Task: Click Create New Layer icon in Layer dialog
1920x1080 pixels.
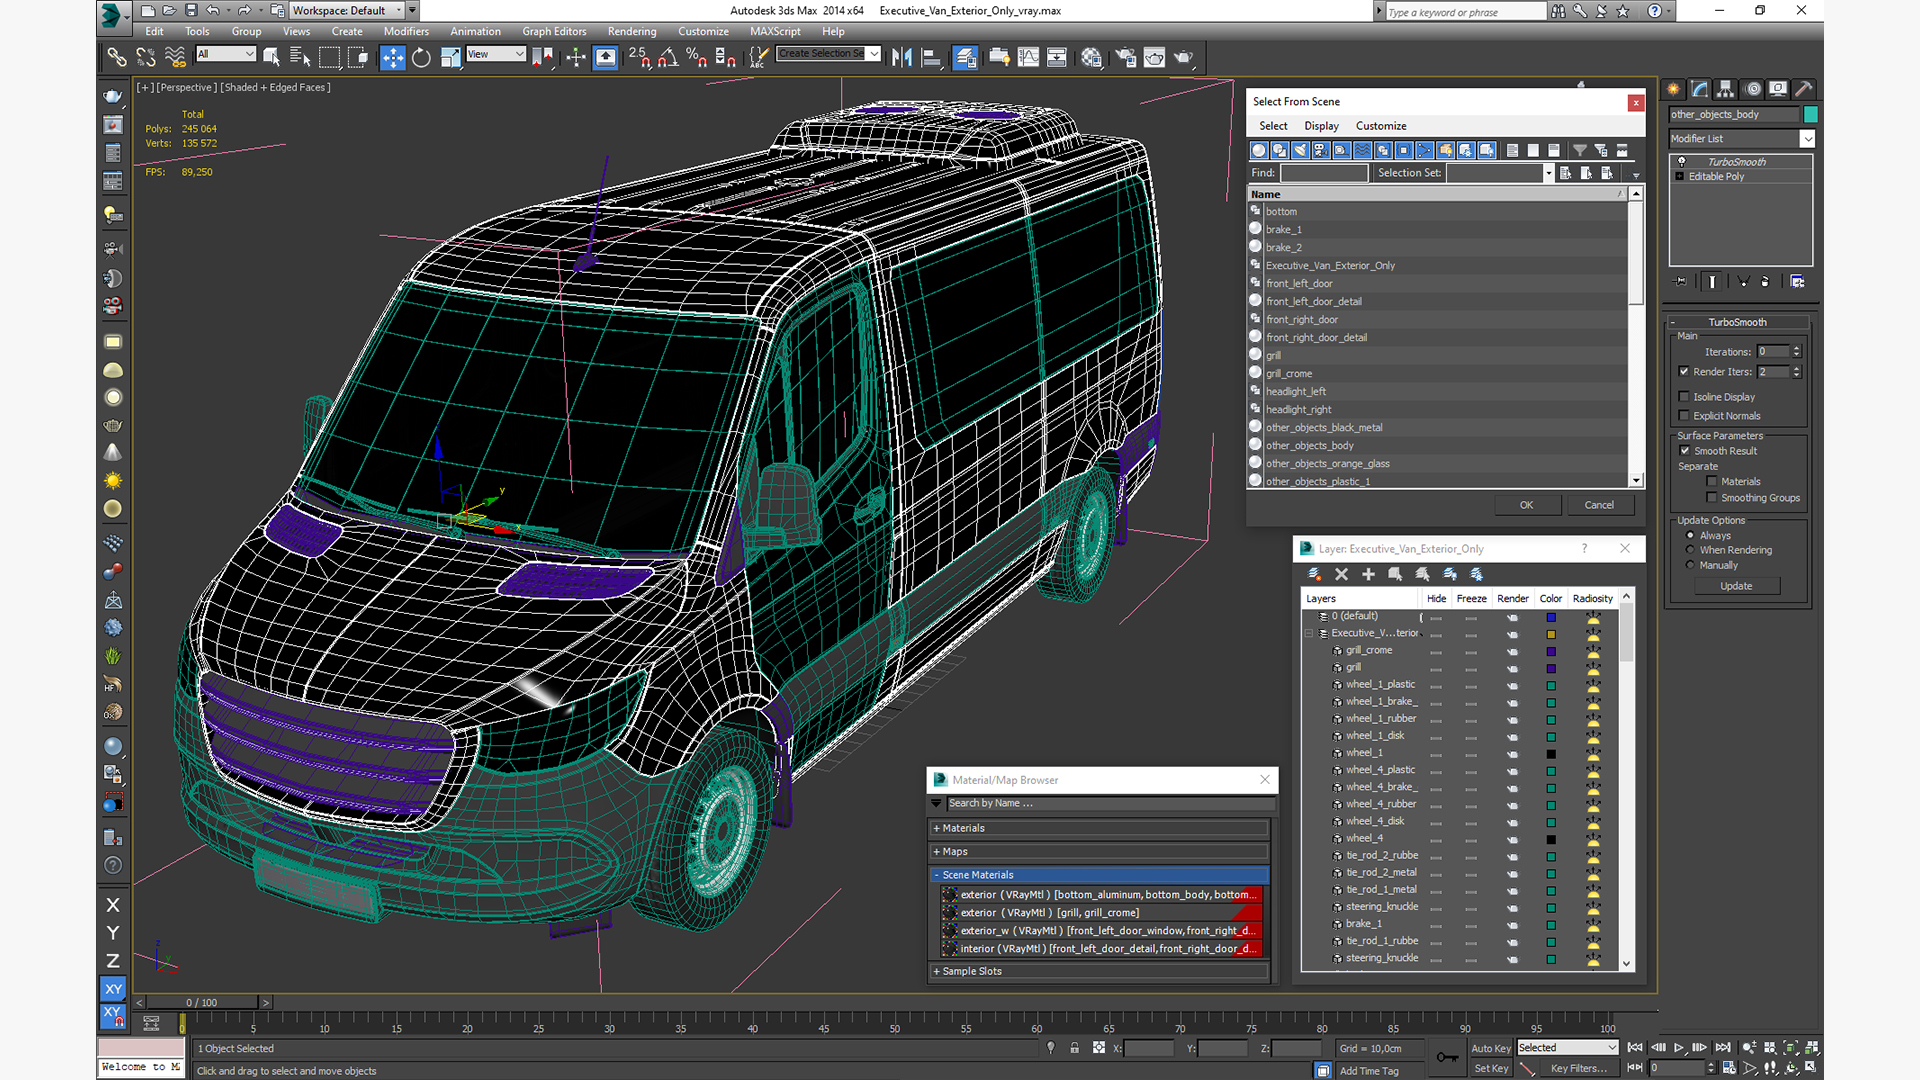Action: (x=1314, y=574)
